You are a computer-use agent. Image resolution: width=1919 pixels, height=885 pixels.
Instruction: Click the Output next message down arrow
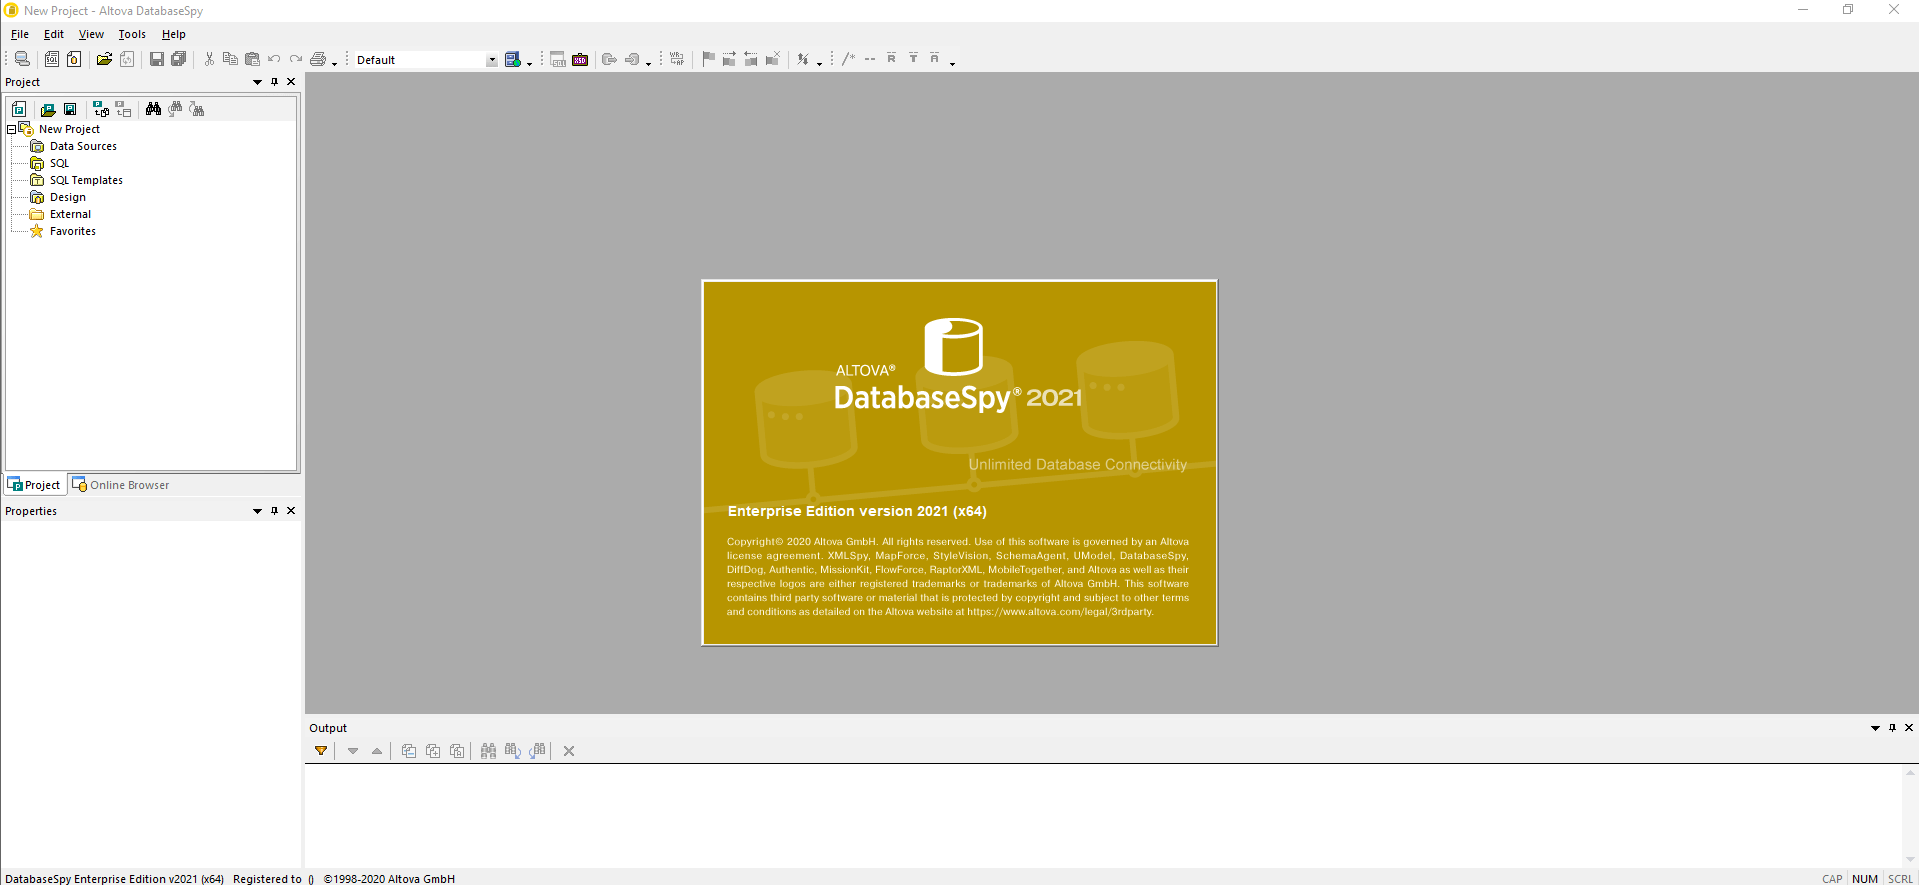pyautogui.click(x=353, y=751)
